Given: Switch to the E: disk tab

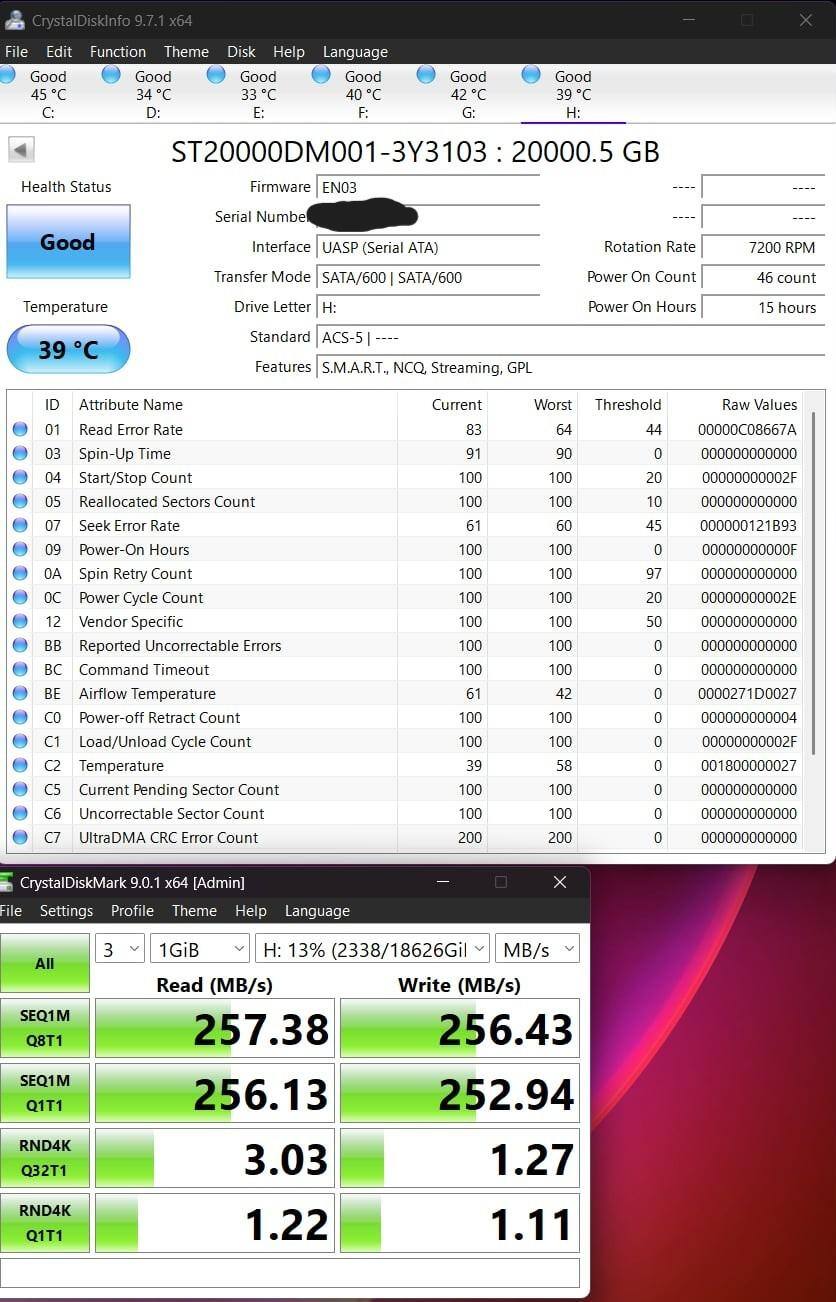Looking at the screenshot, I should pos(258,94).
